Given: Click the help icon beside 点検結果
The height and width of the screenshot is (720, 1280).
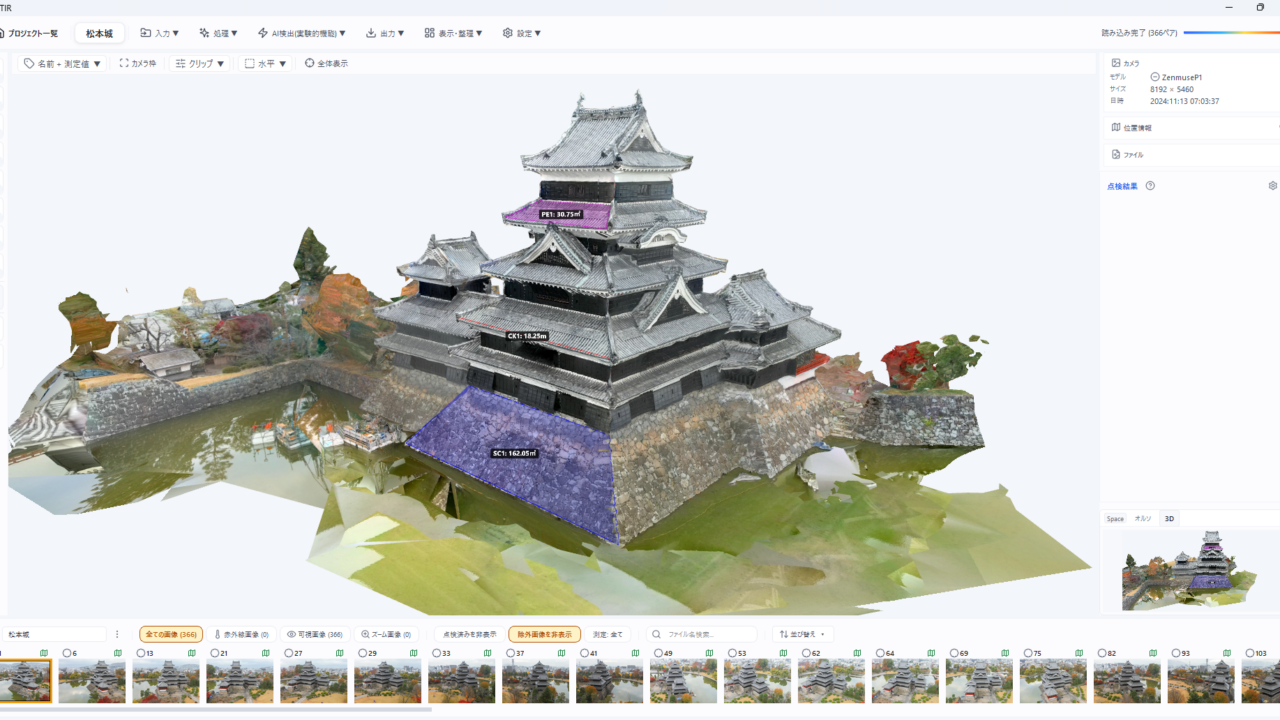Looking at the screenshot, I should [x=1150, y=186].
